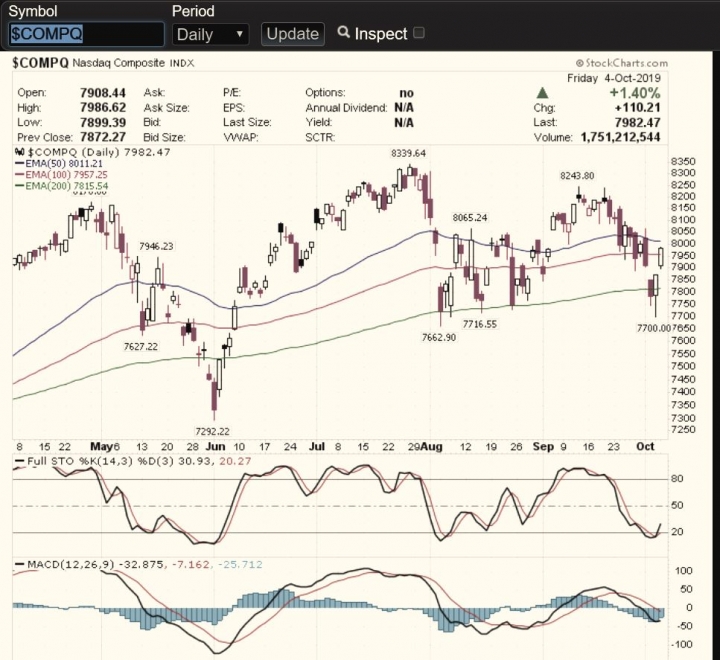Click the 8065.24 price label
Screen dimensions: 720x660
click(x=470, y=217)
